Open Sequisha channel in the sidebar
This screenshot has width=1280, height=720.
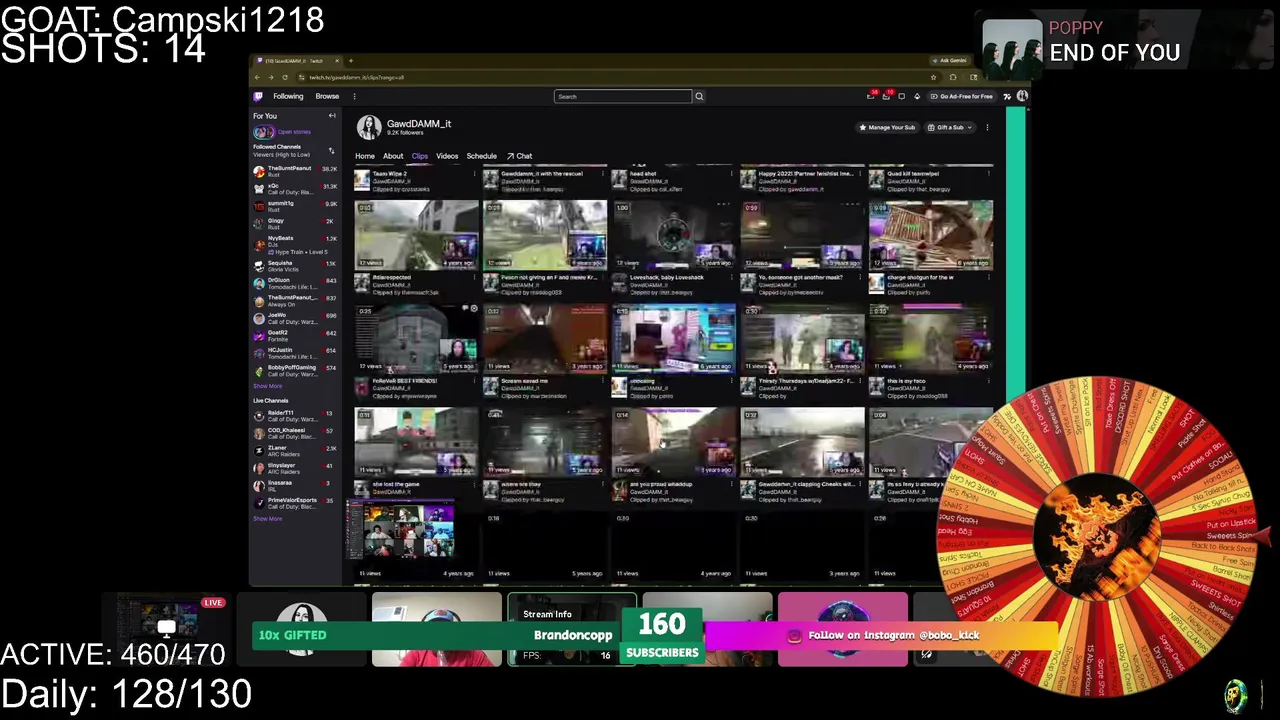click(x=296, y=266)
